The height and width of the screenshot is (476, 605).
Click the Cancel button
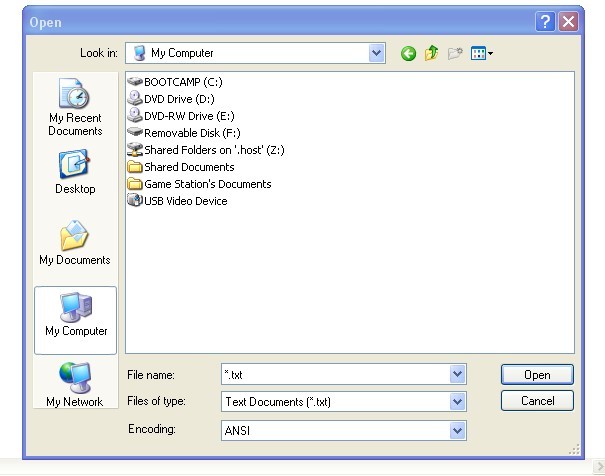(x=537, y=401)
